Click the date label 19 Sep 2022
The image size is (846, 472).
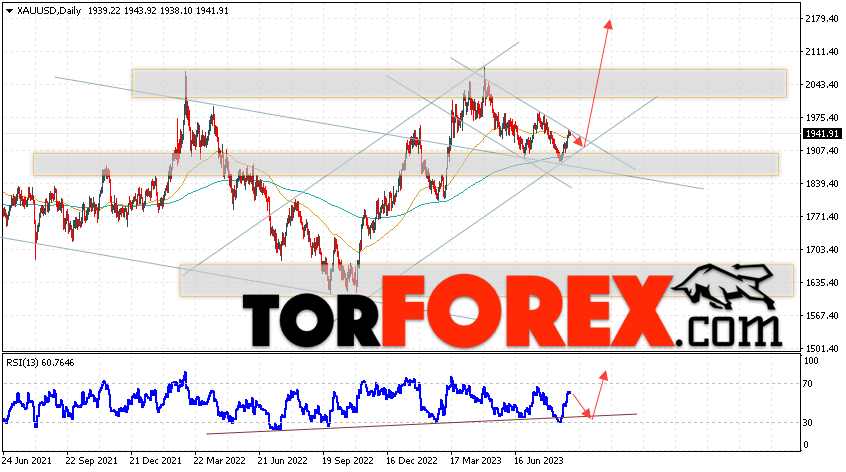tap(347, 461)
